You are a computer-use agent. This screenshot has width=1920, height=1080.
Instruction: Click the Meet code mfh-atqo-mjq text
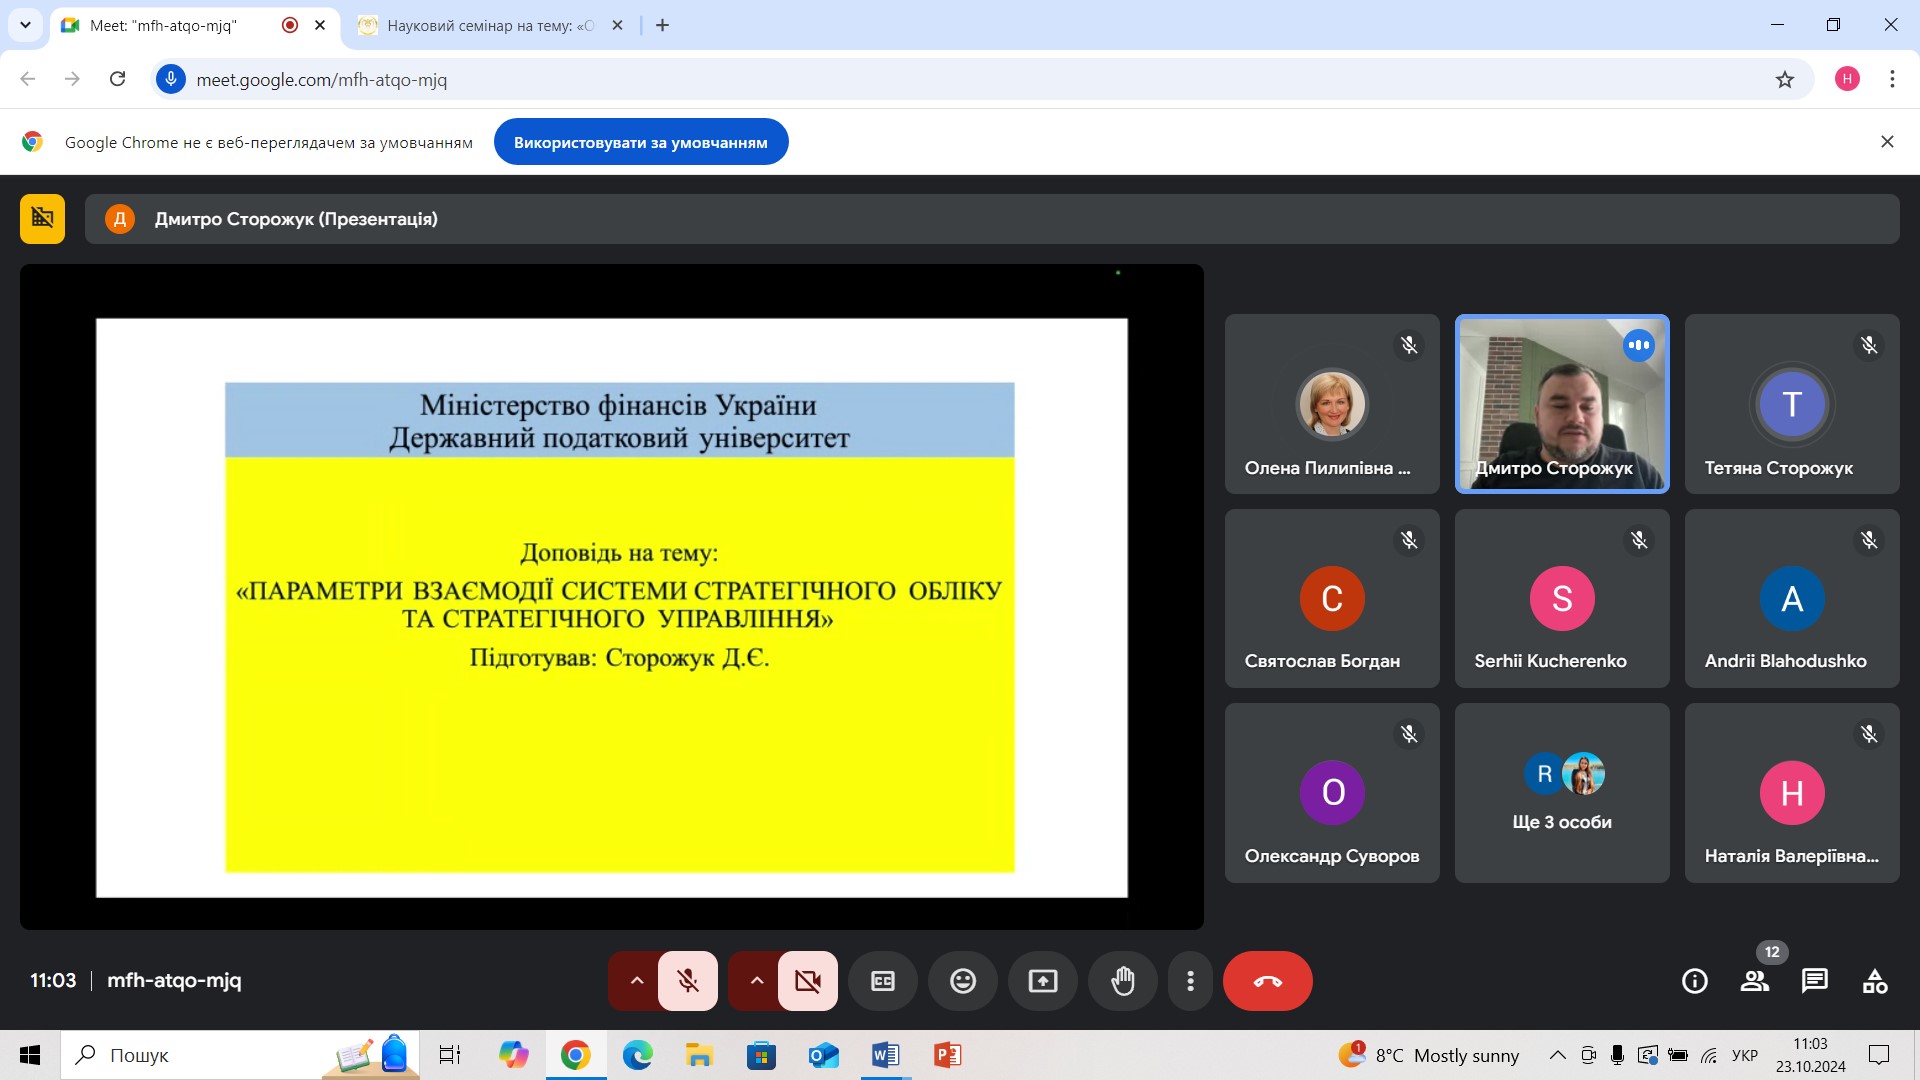point(174,980)
